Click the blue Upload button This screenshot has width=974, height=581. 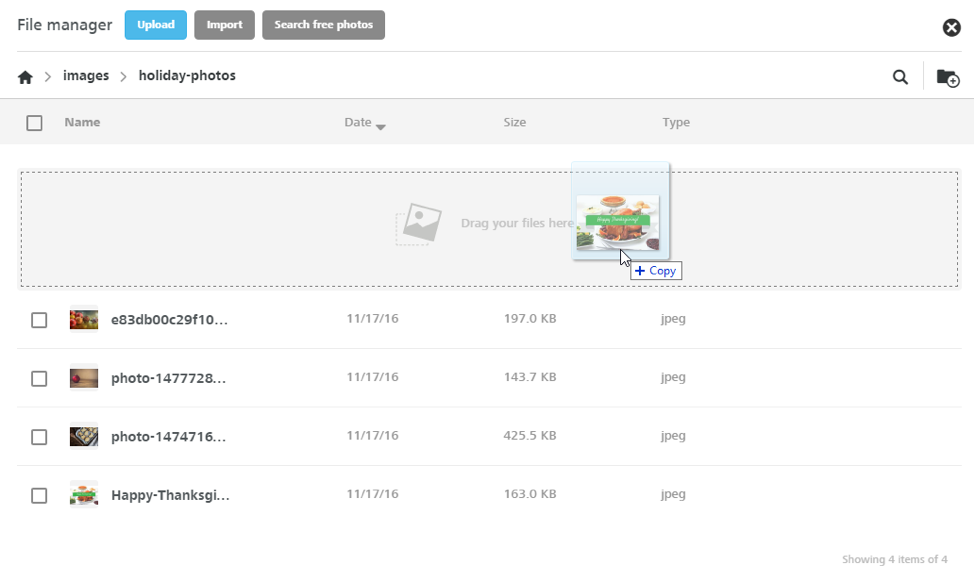156,25
